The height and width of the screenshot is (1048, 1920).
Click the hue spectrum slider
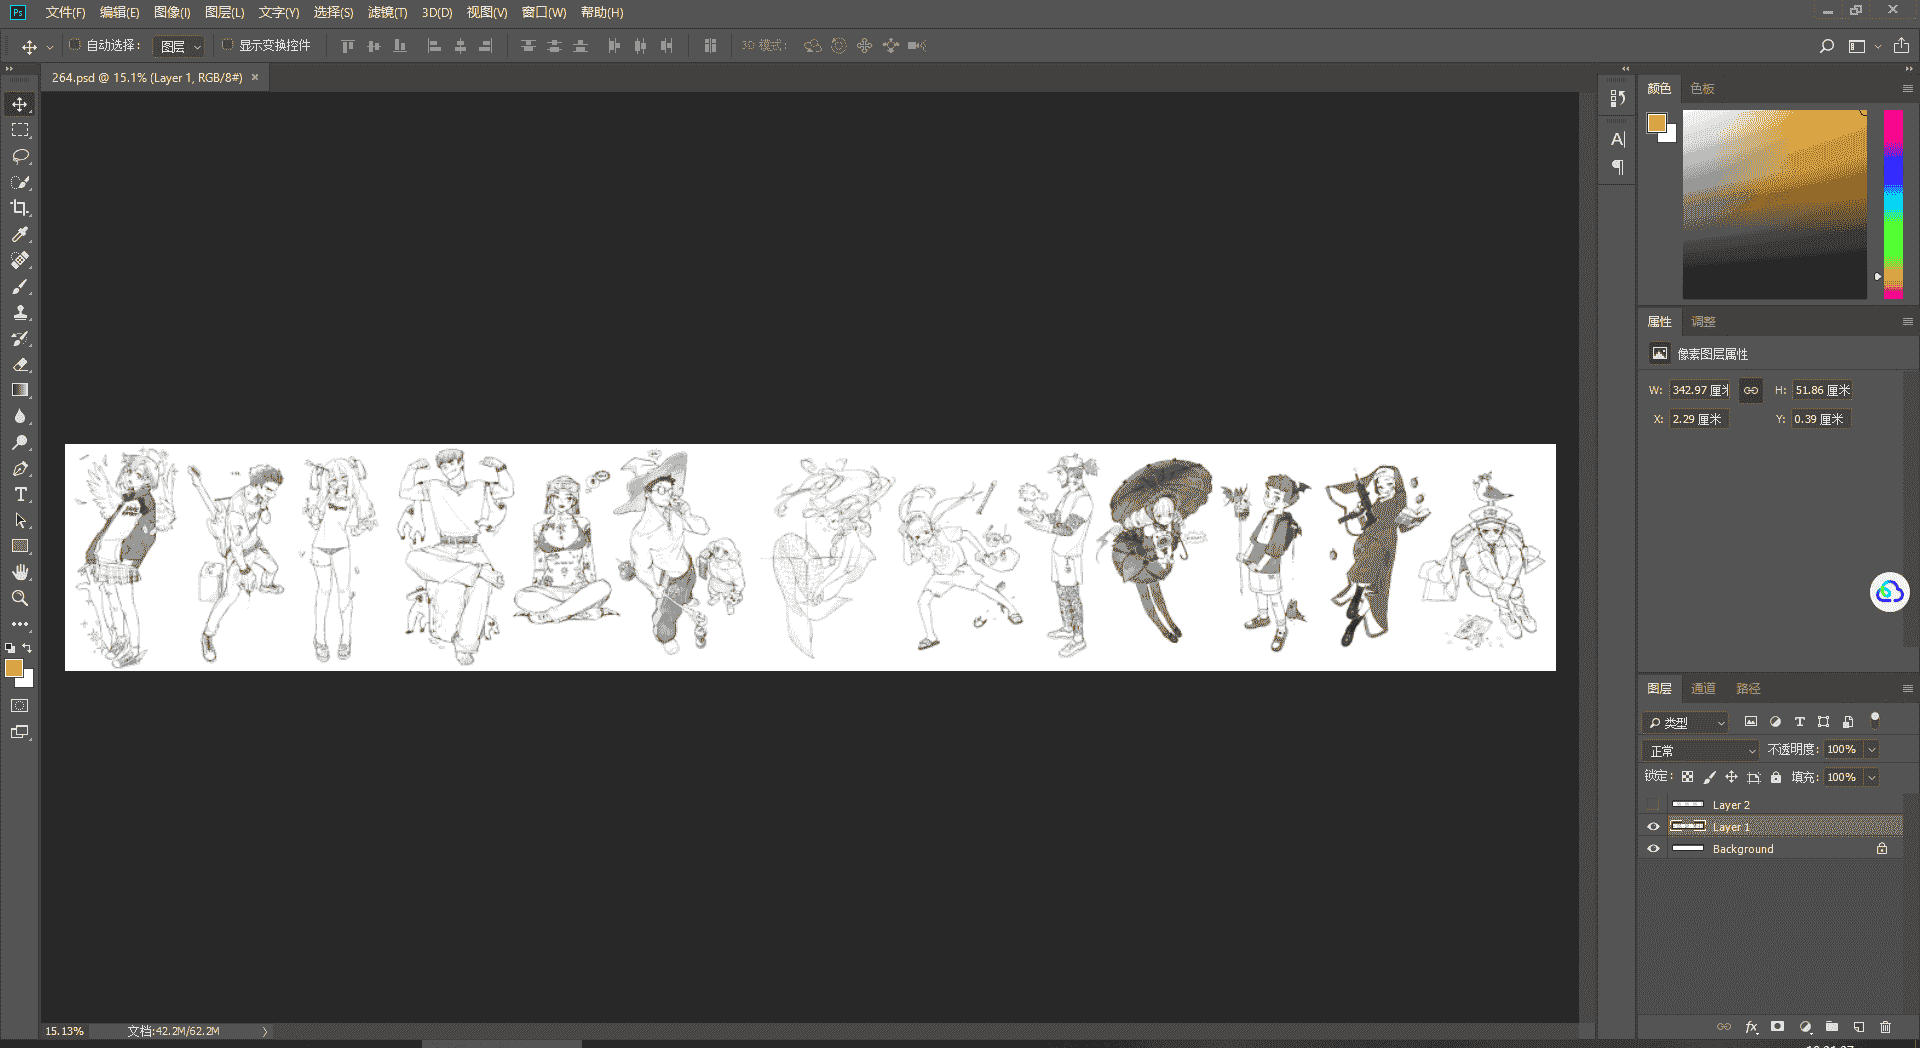tap(1893, 204)
